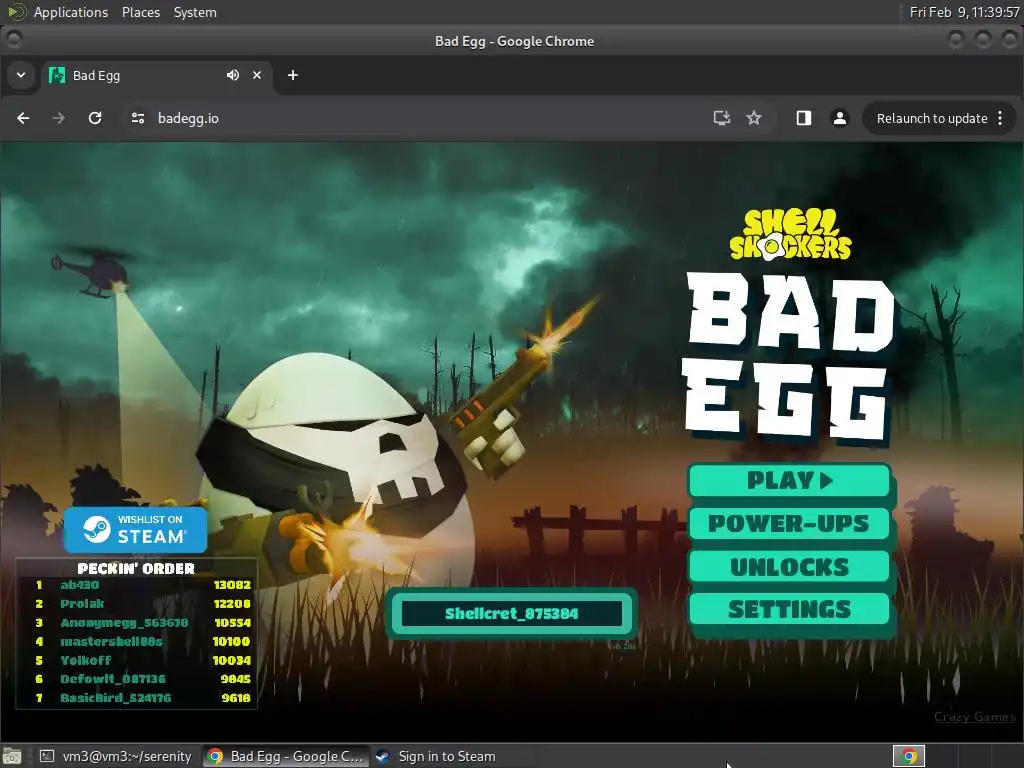Click the clock showing Fri Feb 9
This screenshot has height=768, width=1024.
[x=965, y=12]
